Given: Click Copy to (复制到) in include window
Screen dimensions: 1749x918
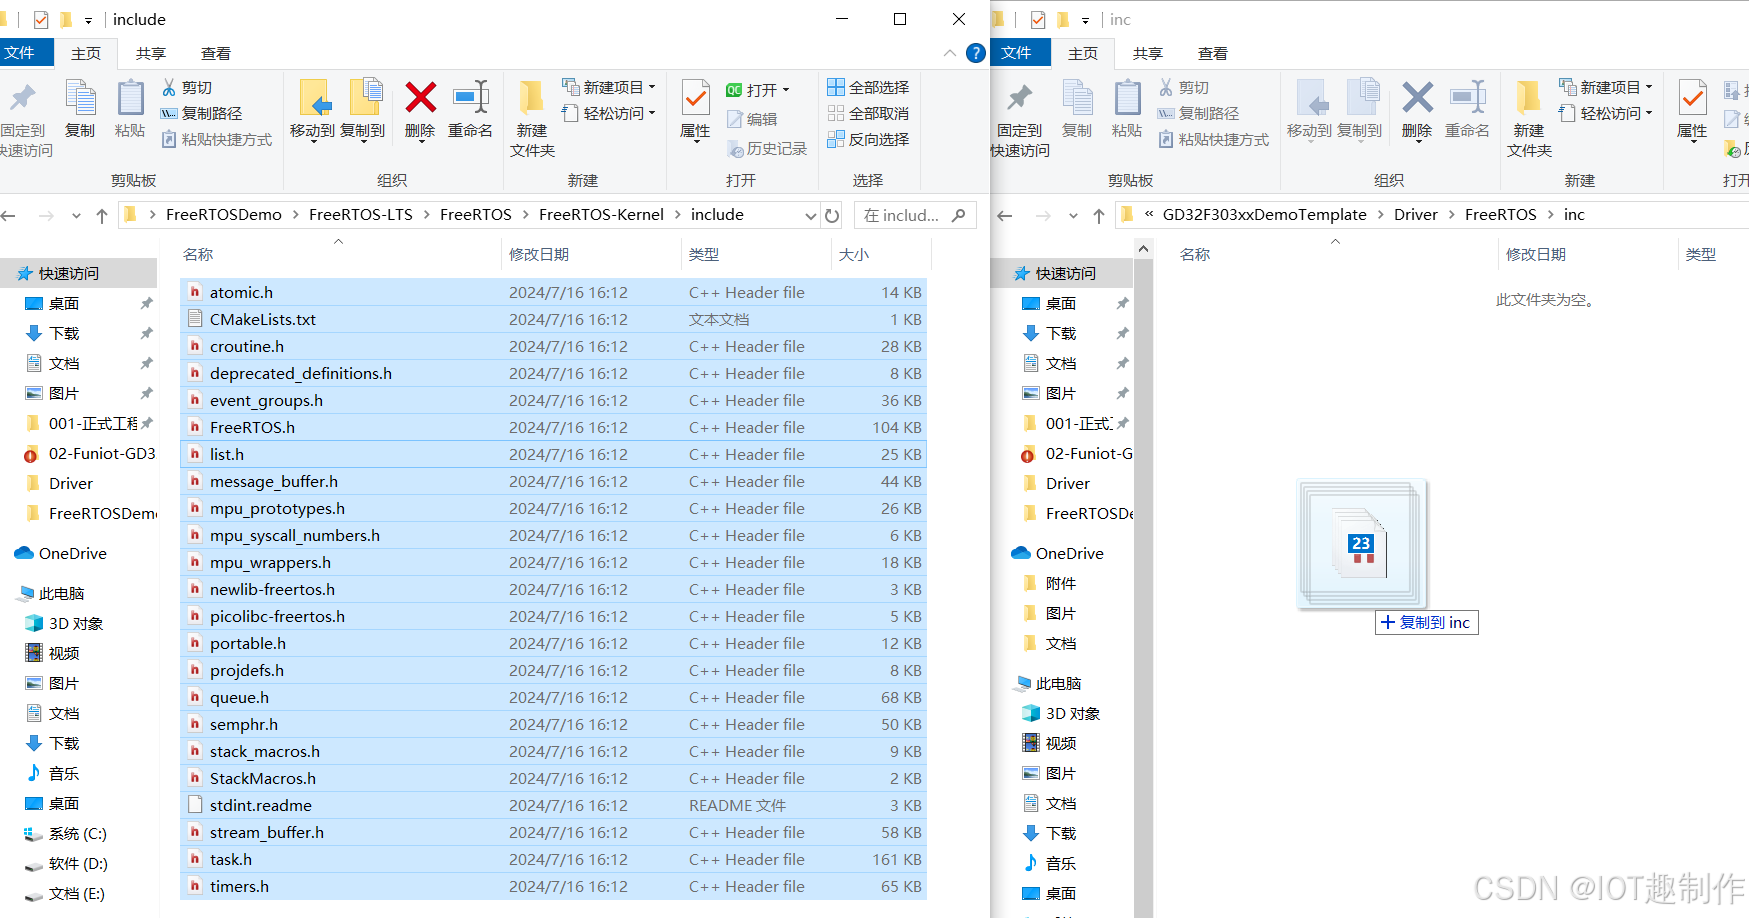Looking at the screenshot, I should (x=363, y=110).
